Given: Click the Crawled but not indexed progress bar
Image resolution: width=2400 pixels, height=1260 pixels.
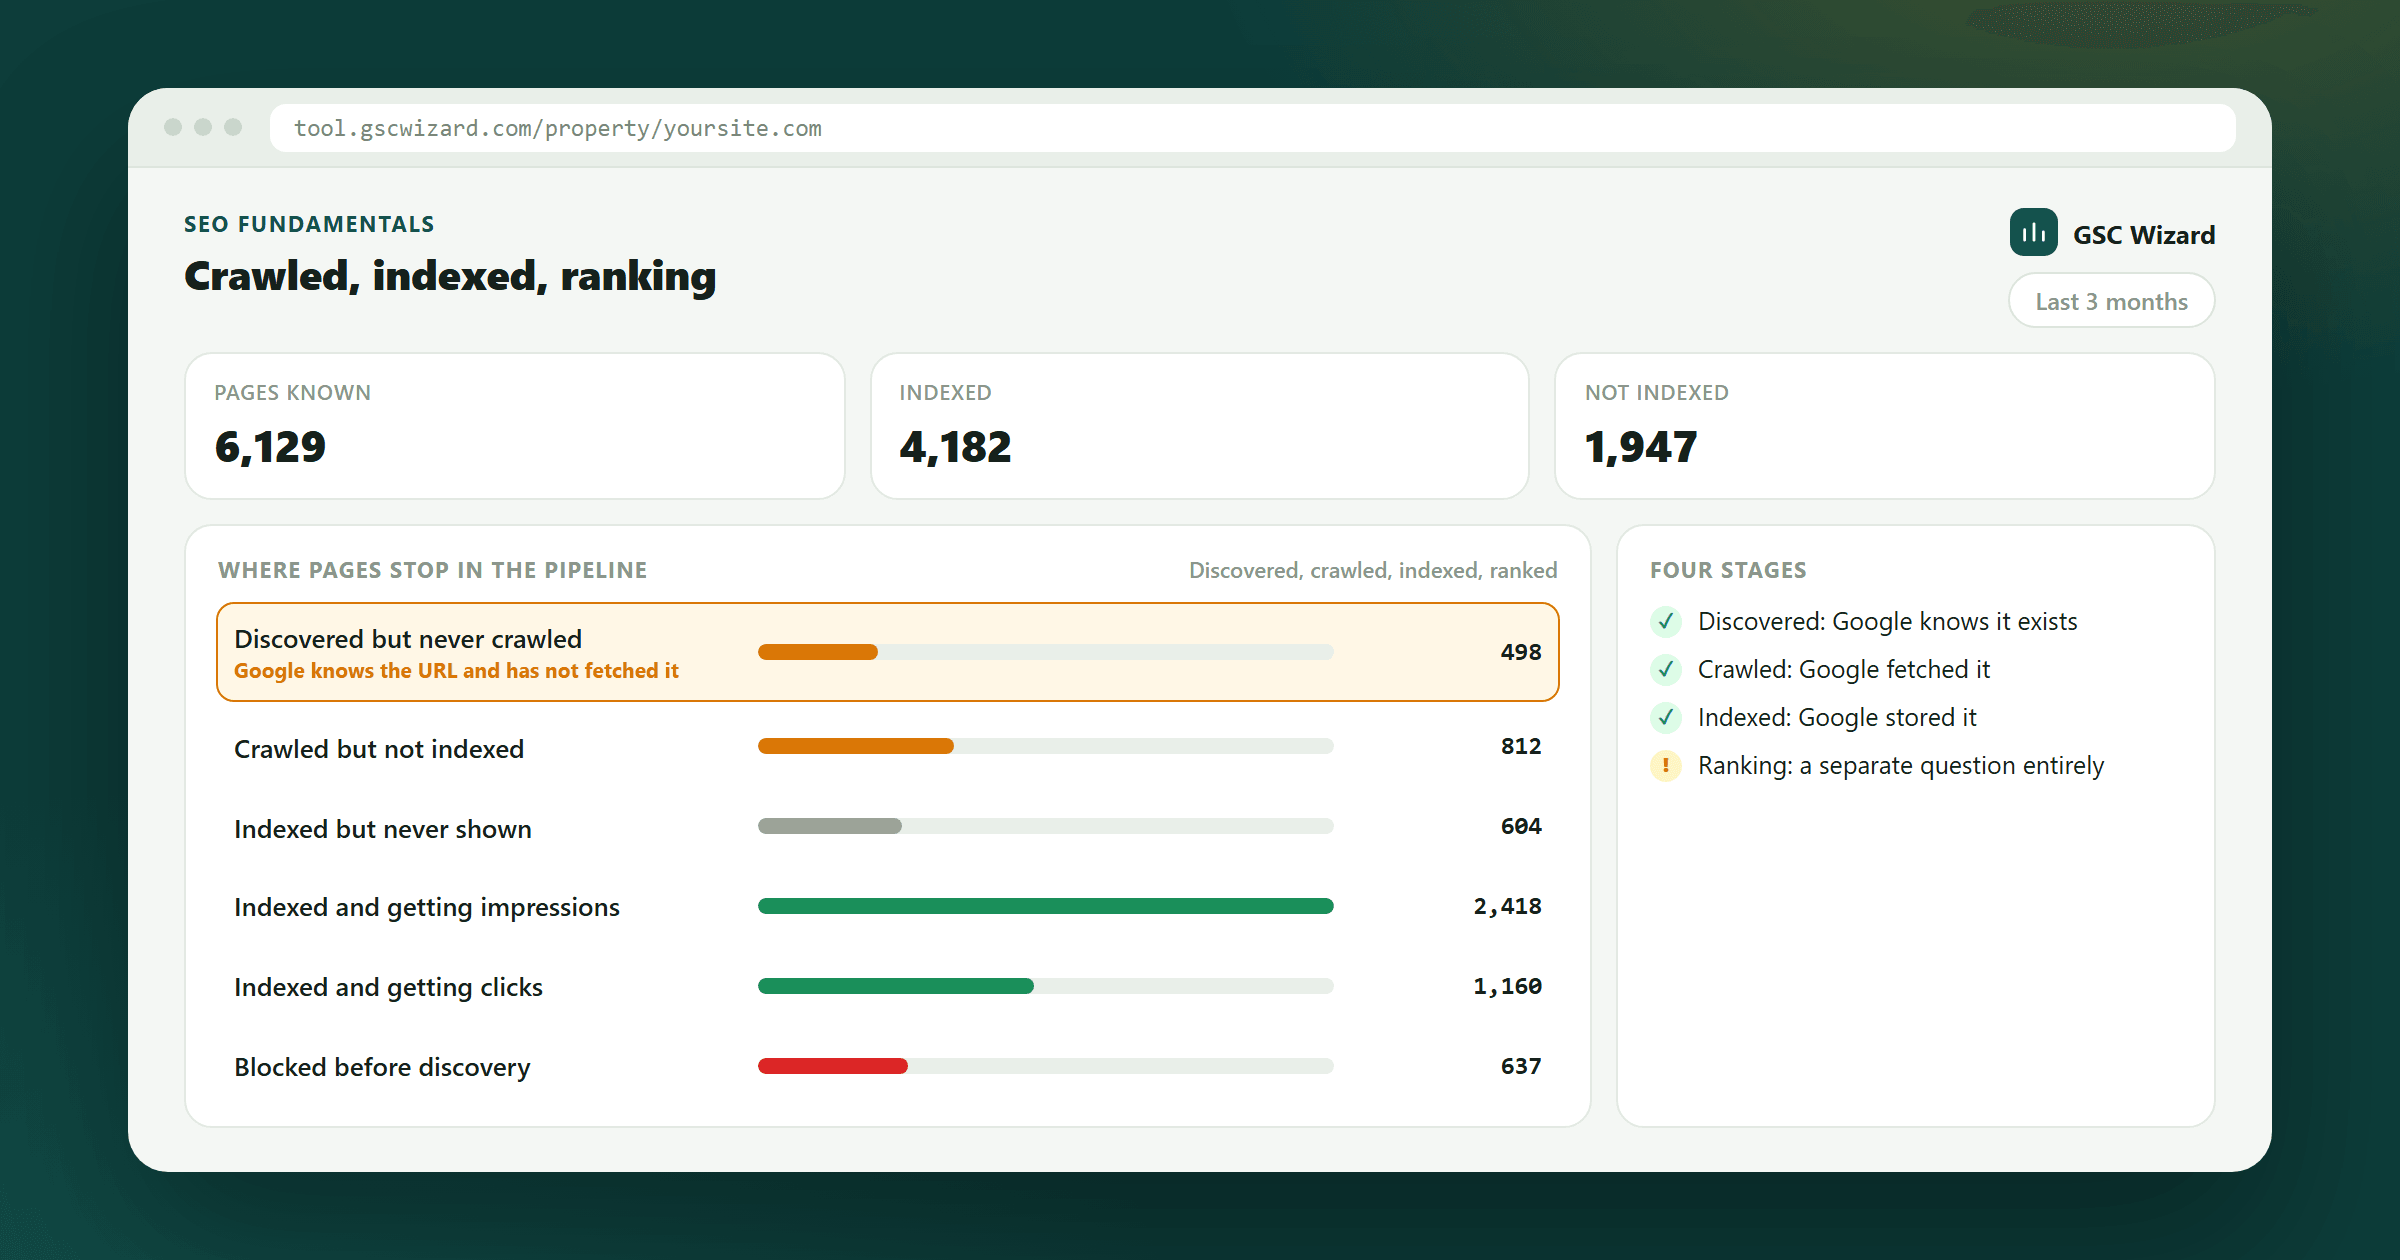Looking at the screenshot, I should (1046, 746).
